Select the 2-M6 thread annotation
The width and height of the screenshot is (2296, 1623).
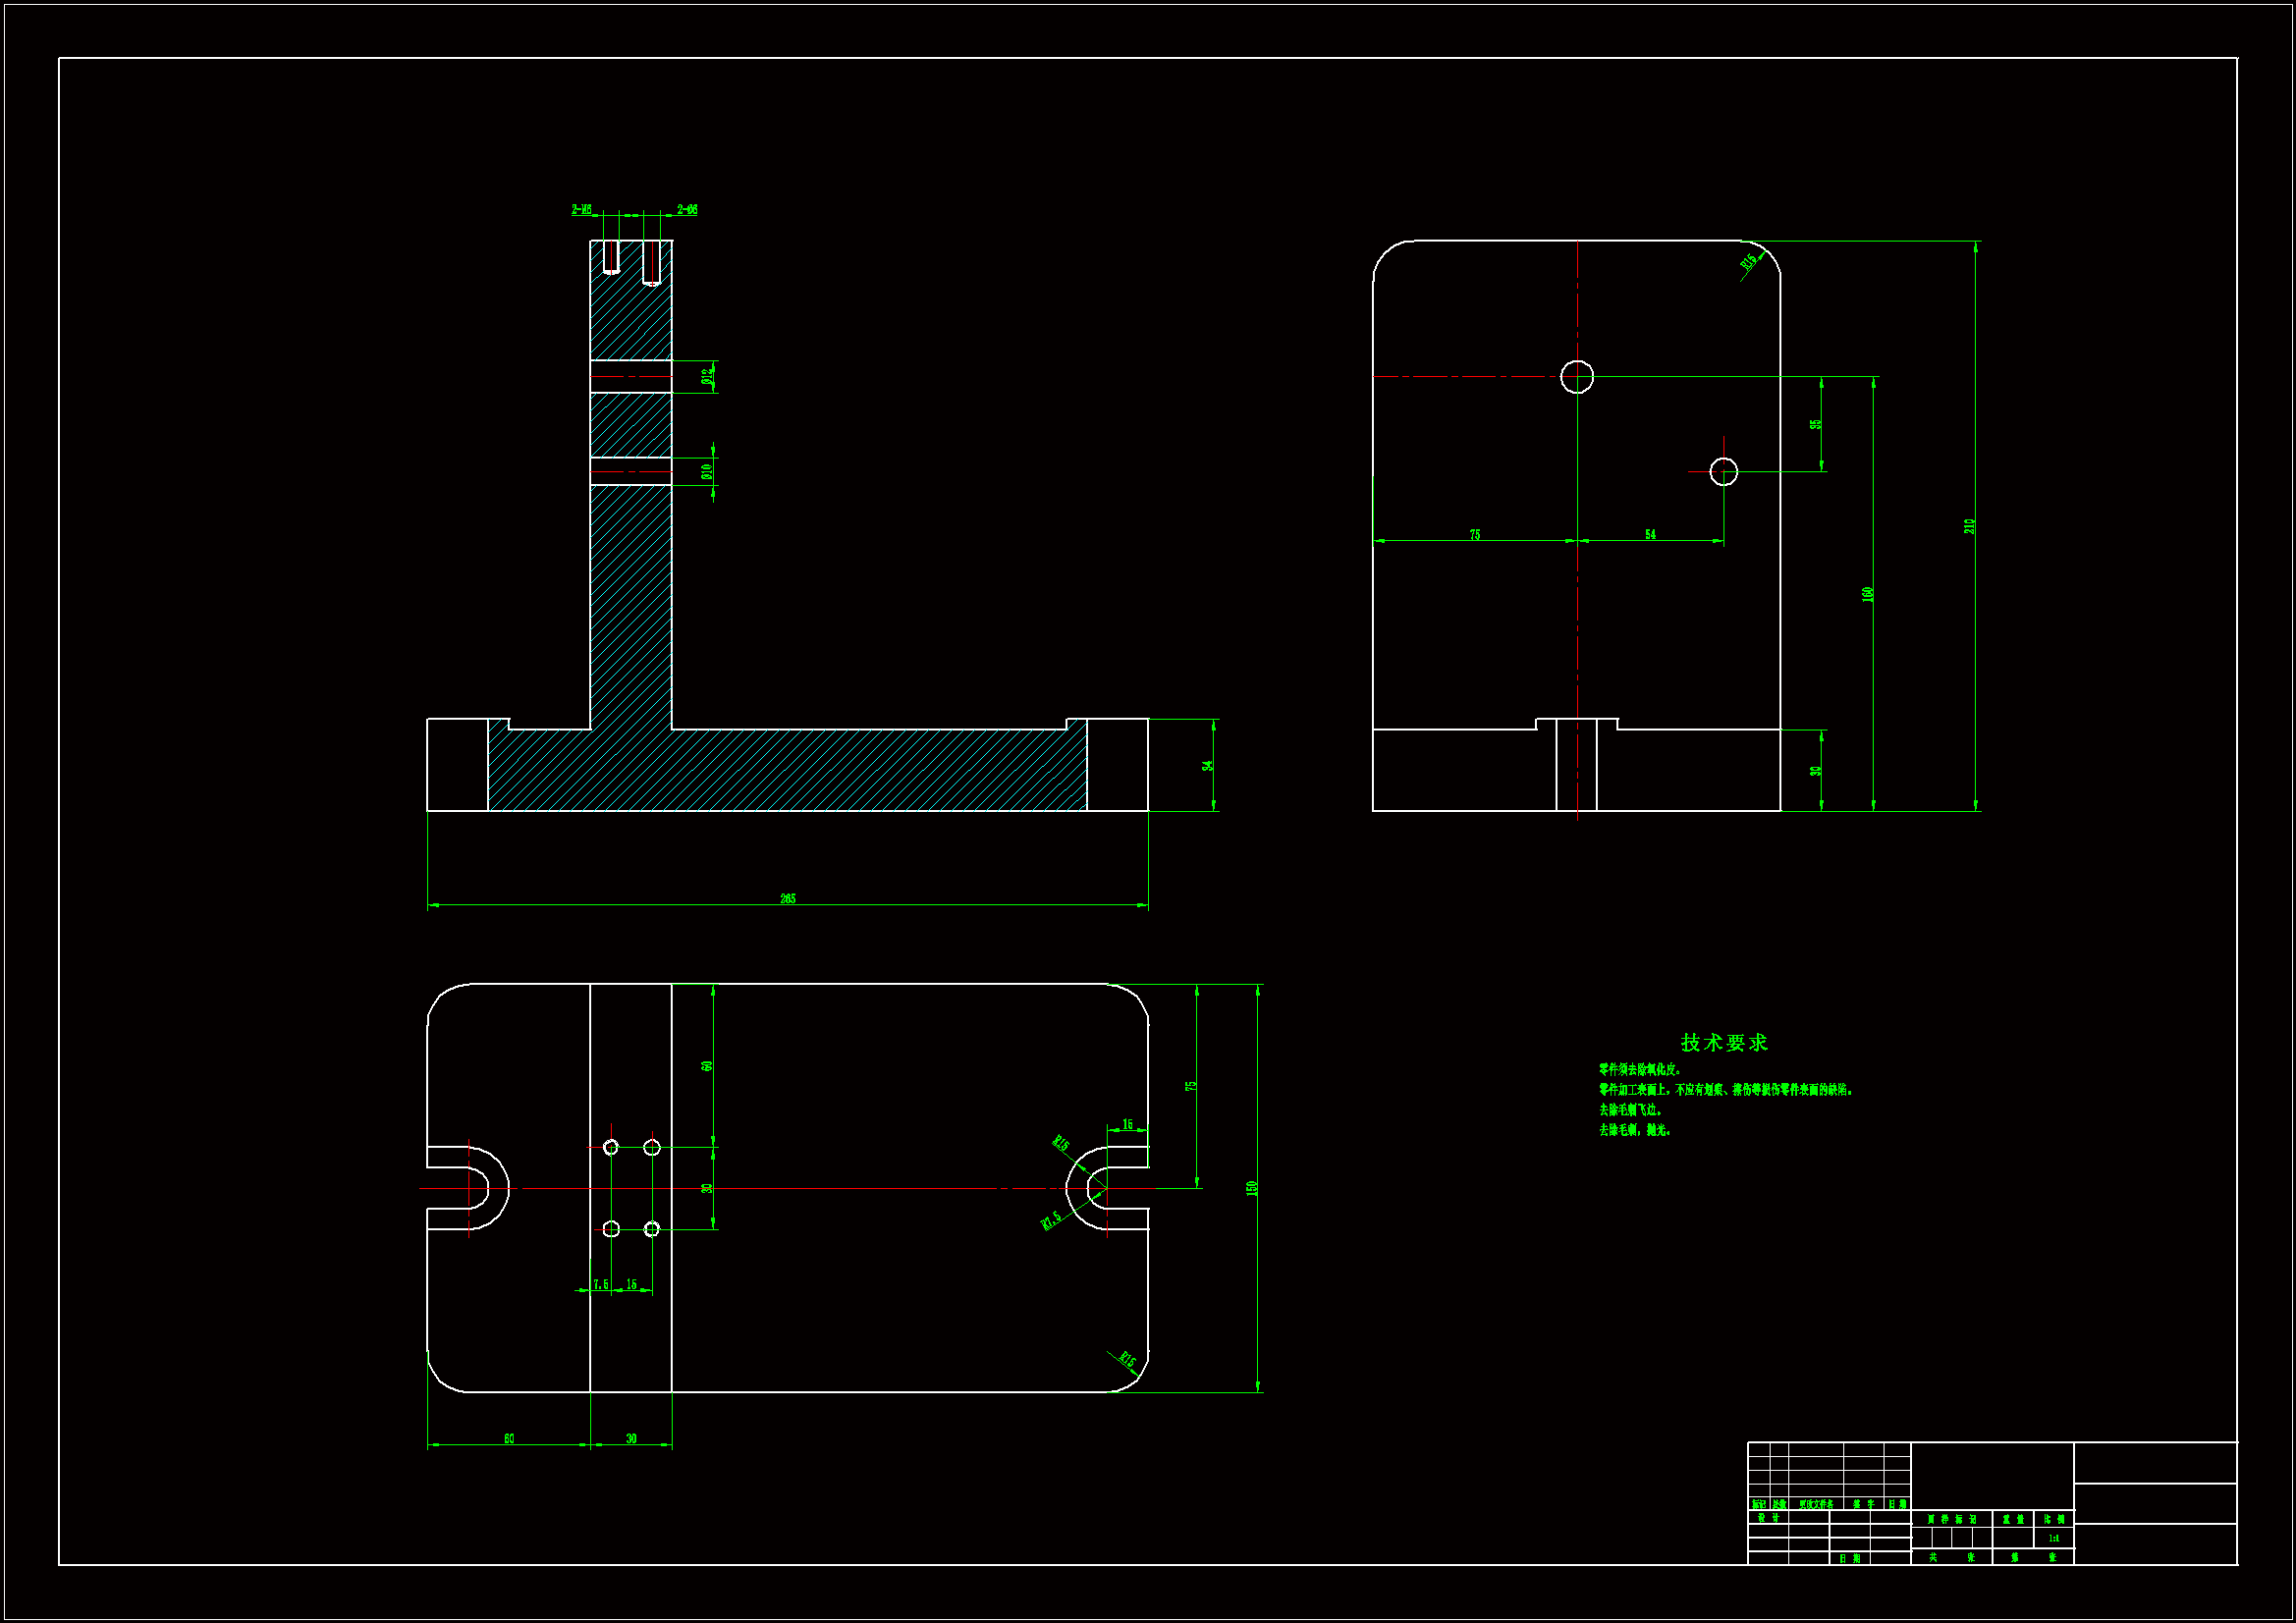pyautogui.click(x=581, y=210)
